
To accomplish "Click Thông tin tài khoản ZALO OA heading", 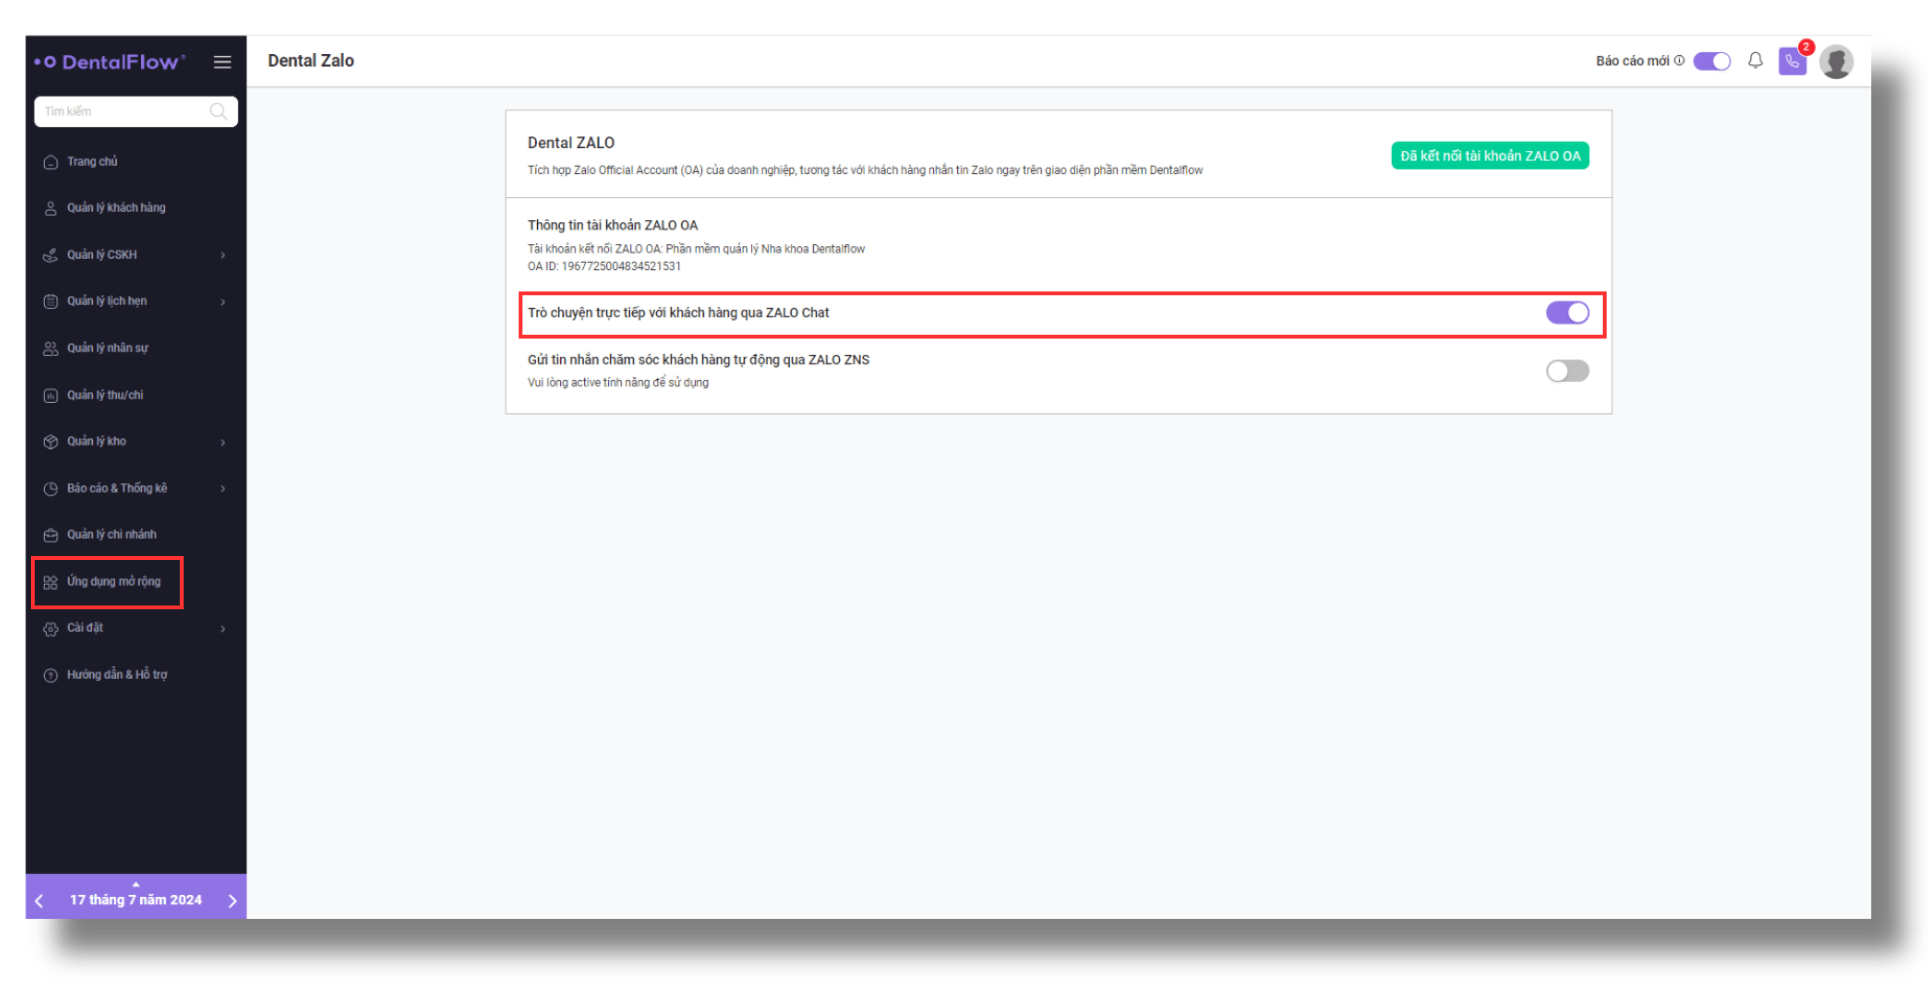I will (x=613, y=225).
